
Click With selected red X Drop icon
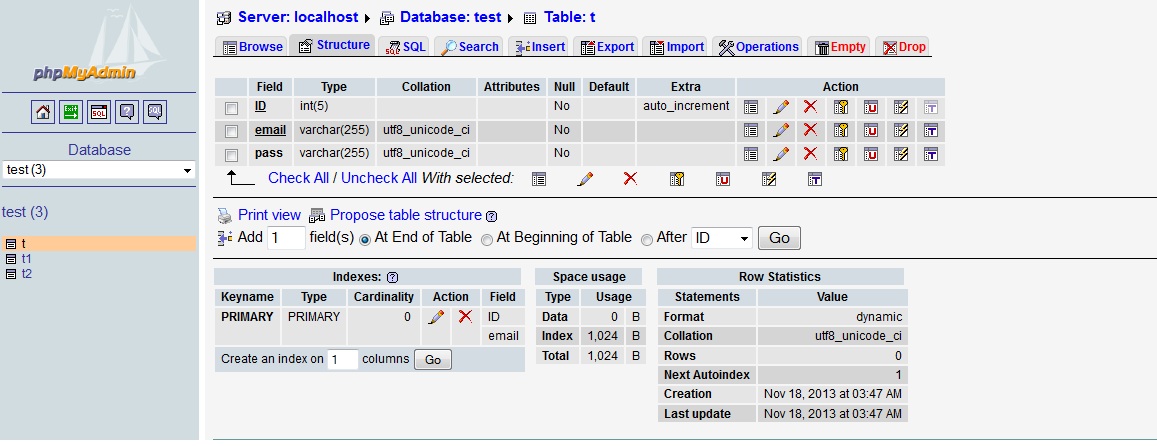[x=630, y=179]
